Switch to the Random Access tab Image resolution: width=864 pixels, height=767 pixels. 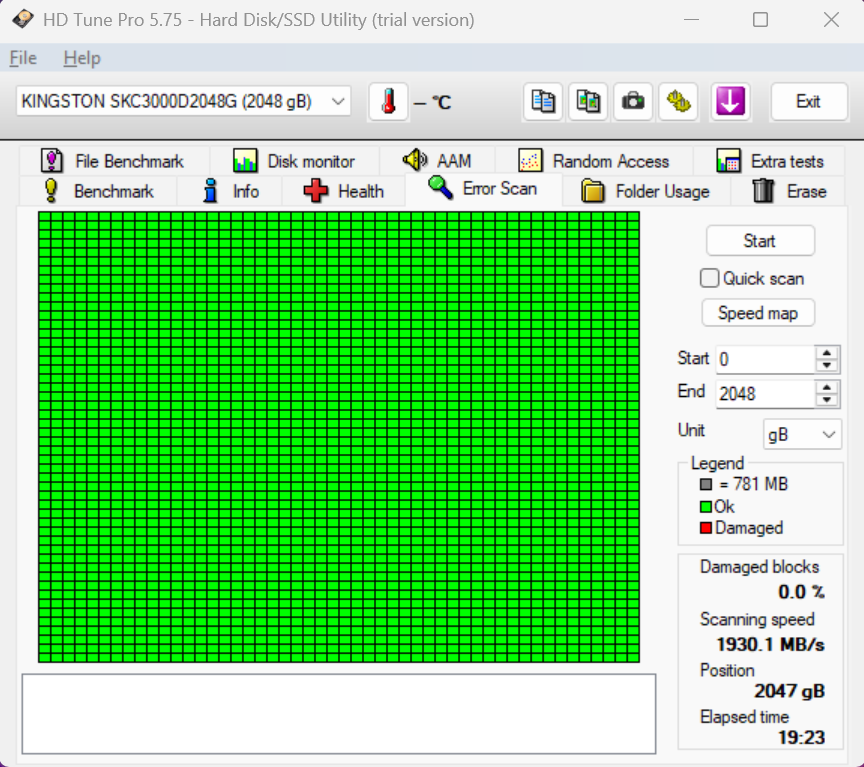coord(594,161)
